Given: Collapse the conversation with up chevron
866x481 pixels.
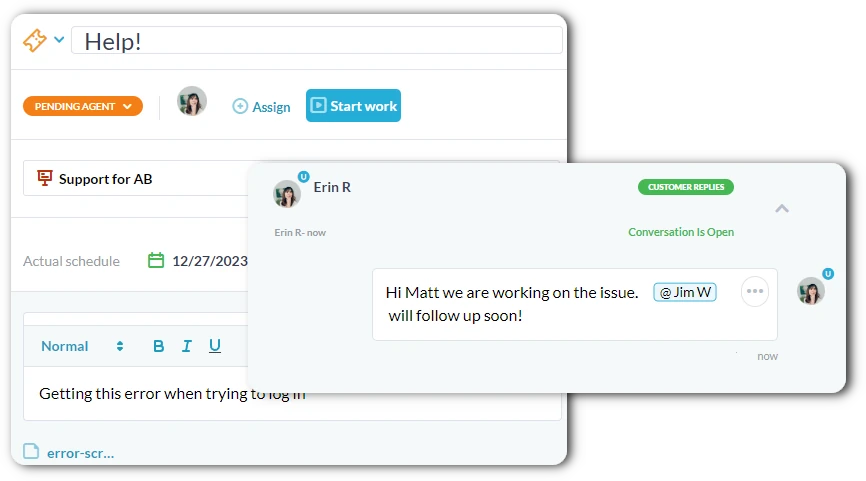Looking at the screenshot, I should pyautogui.click(x=781, y=209).
